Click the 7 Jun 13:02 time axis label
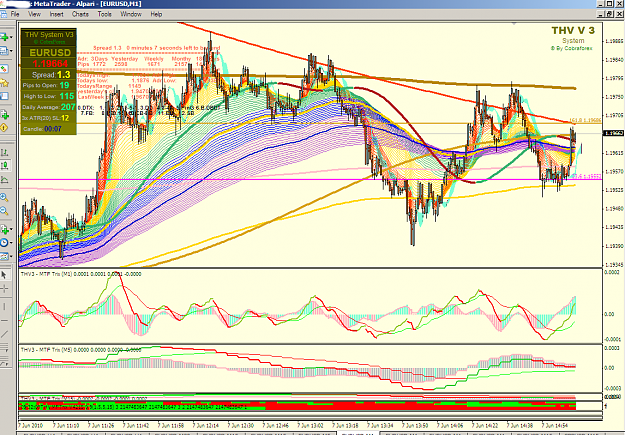Image resolution: width=625 pixels, height=435 pixels. click(x=311, y=425)
